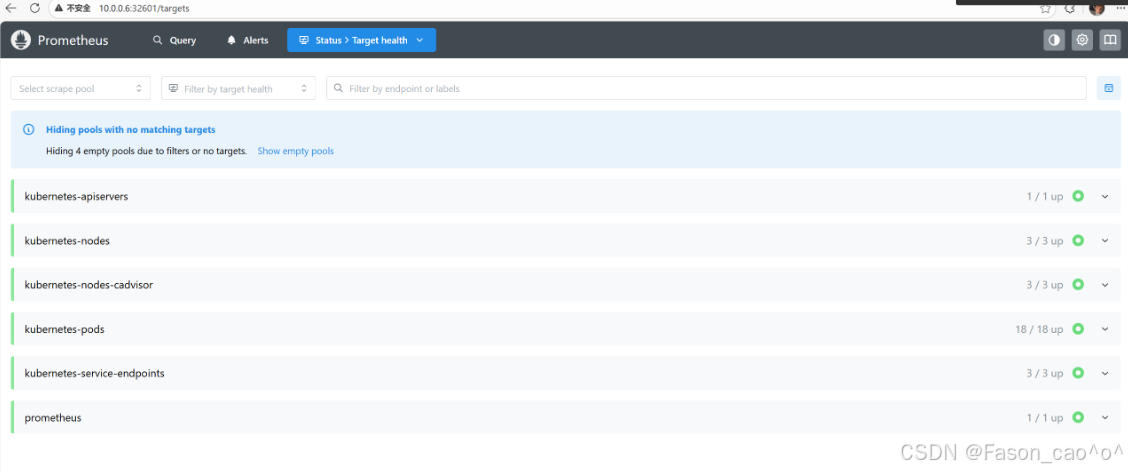The height and width of the screenshot is (472, 1128).
Task: Click the Prometheus flame logo
Action: (21, 40)
